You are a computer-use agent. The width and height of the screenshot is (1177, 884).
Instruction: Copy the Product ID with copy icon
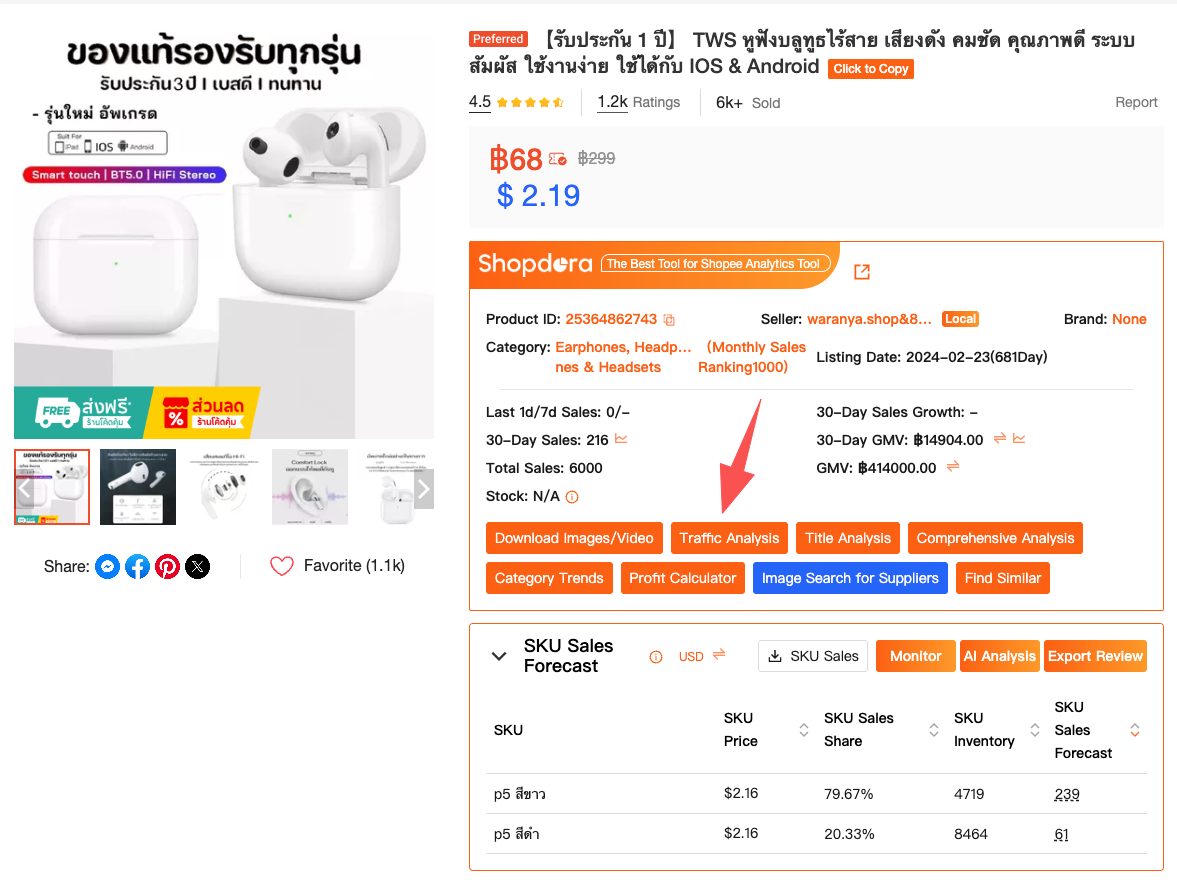pos(670,320)
